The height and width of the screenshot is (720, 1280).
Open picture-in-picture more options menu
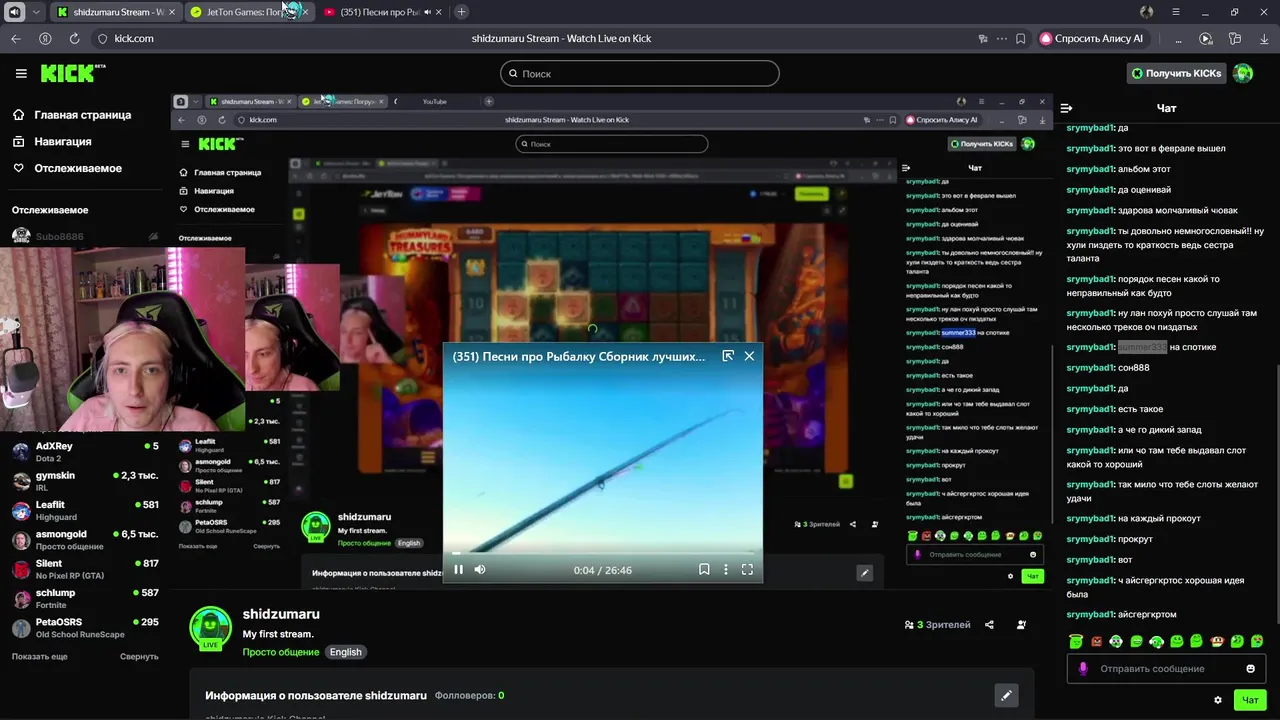pos(726,570)
